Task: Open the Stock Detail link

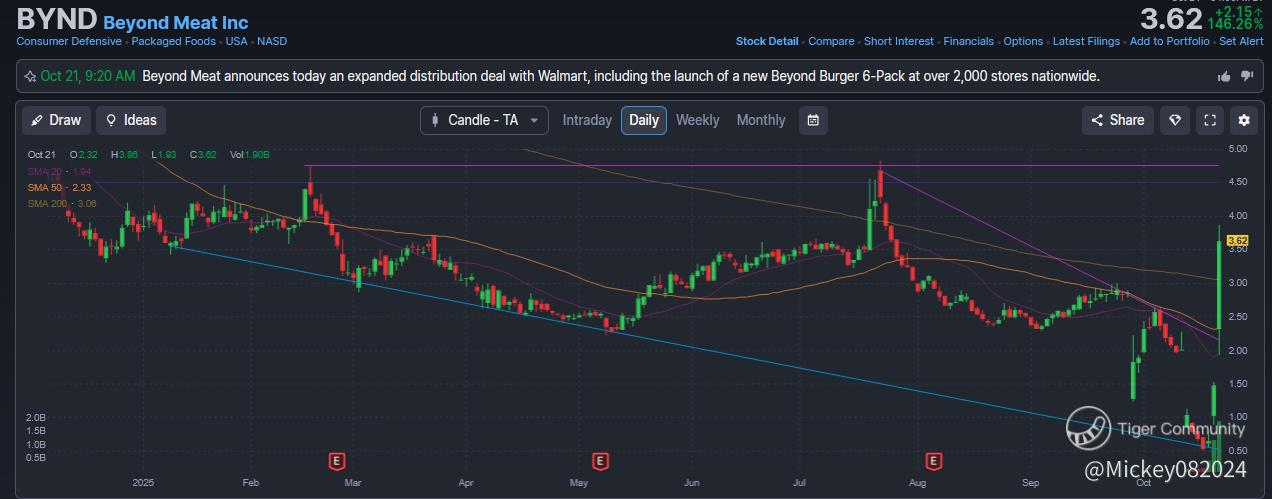Action: click(767, 41)
